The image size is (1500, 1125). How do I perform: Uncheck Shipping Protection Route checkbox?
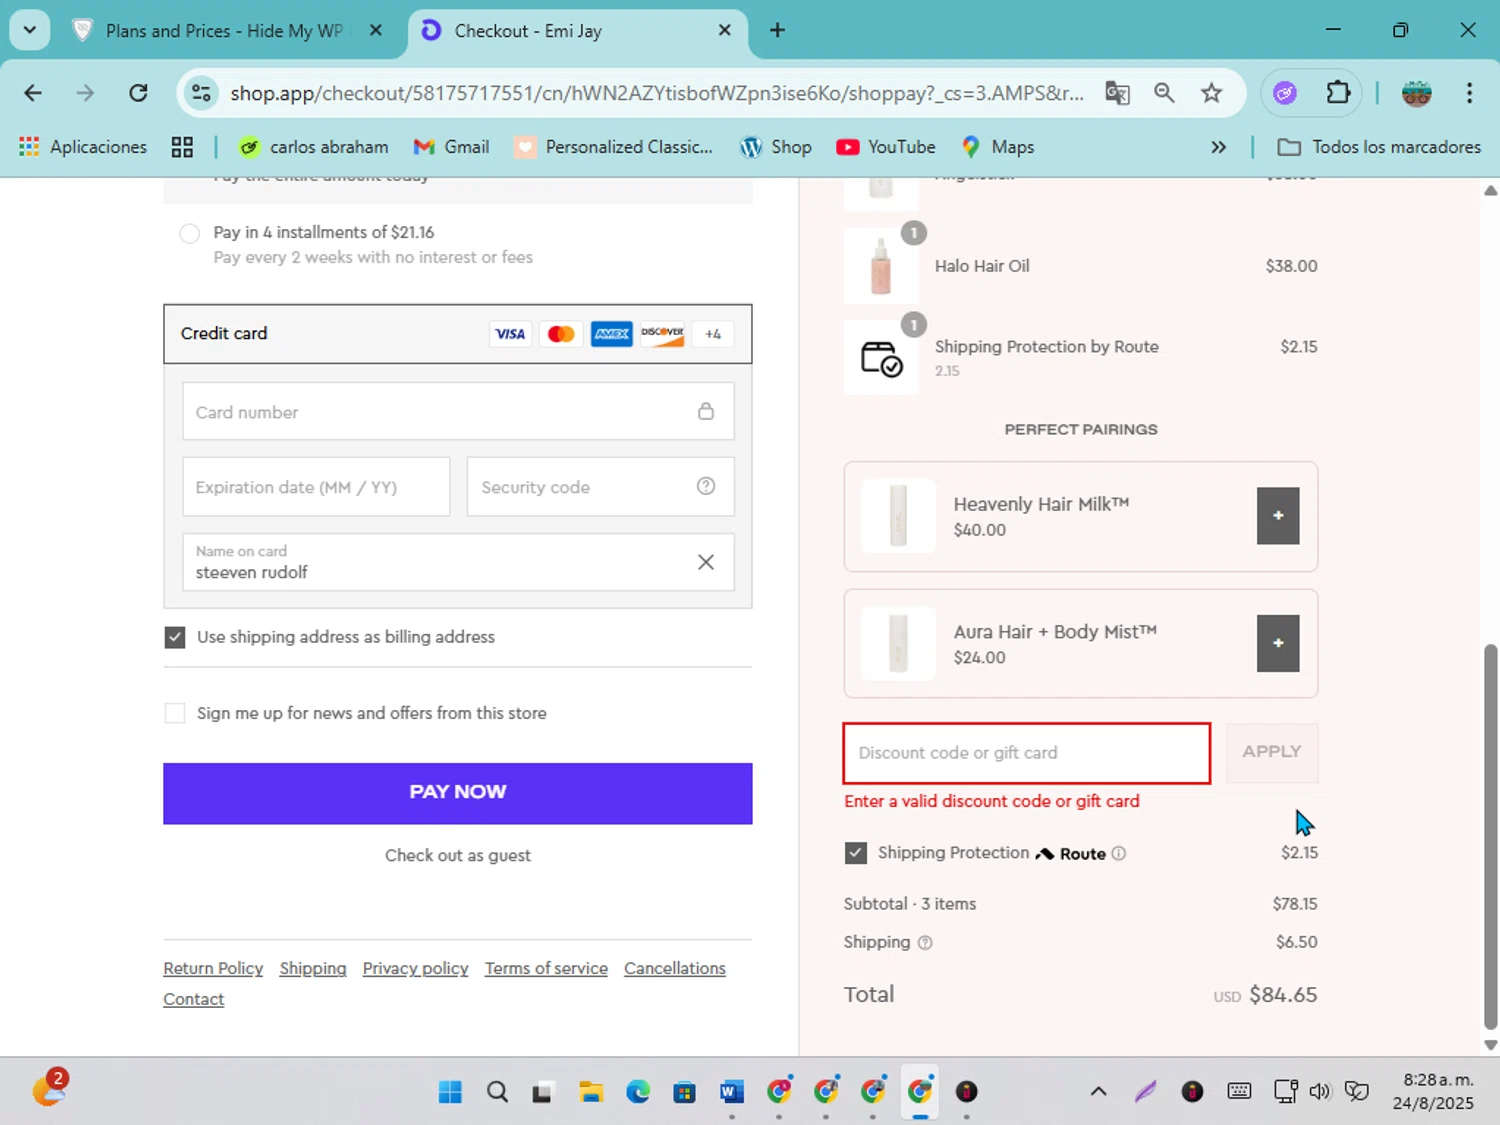(x=855, y=852)
